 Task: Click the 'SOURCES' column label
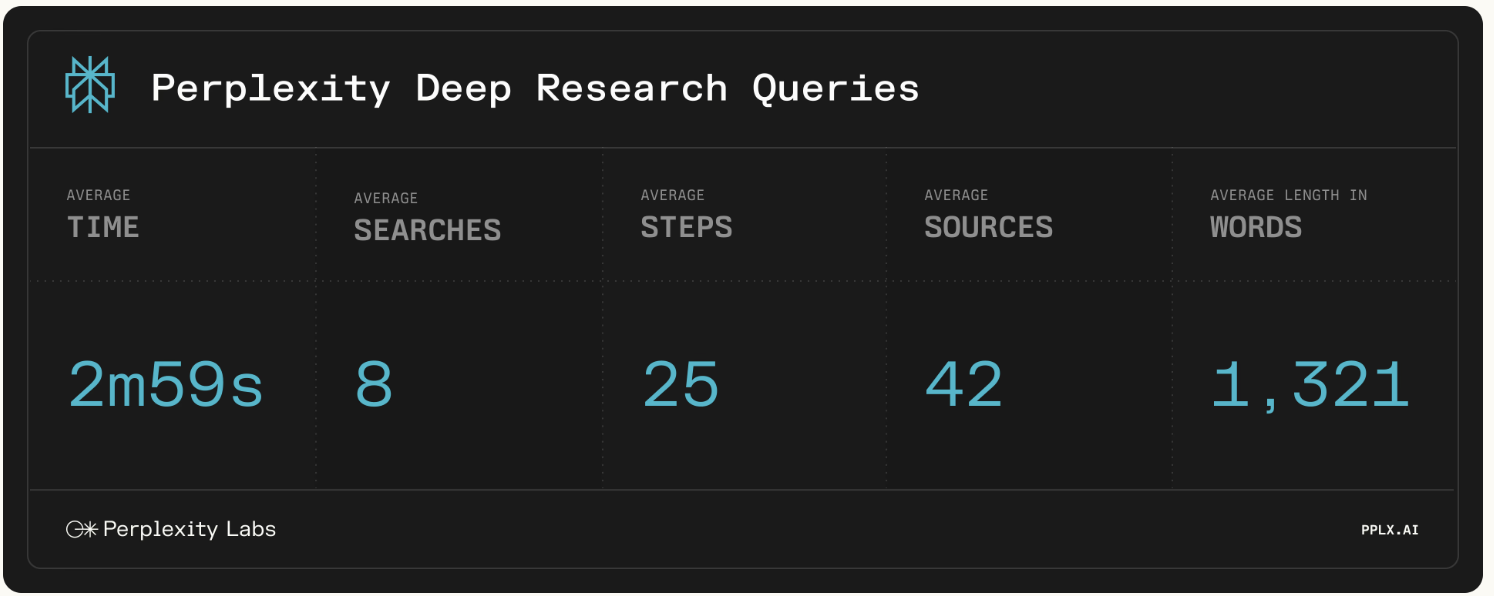click(x=988, y=227)
